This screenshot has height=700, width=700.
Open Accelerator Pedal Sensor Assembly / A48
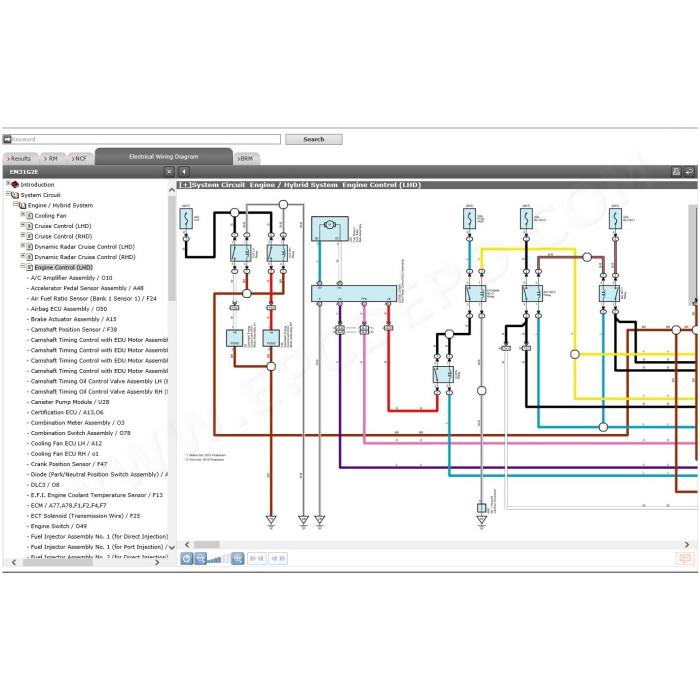click(x=87, y=288)
